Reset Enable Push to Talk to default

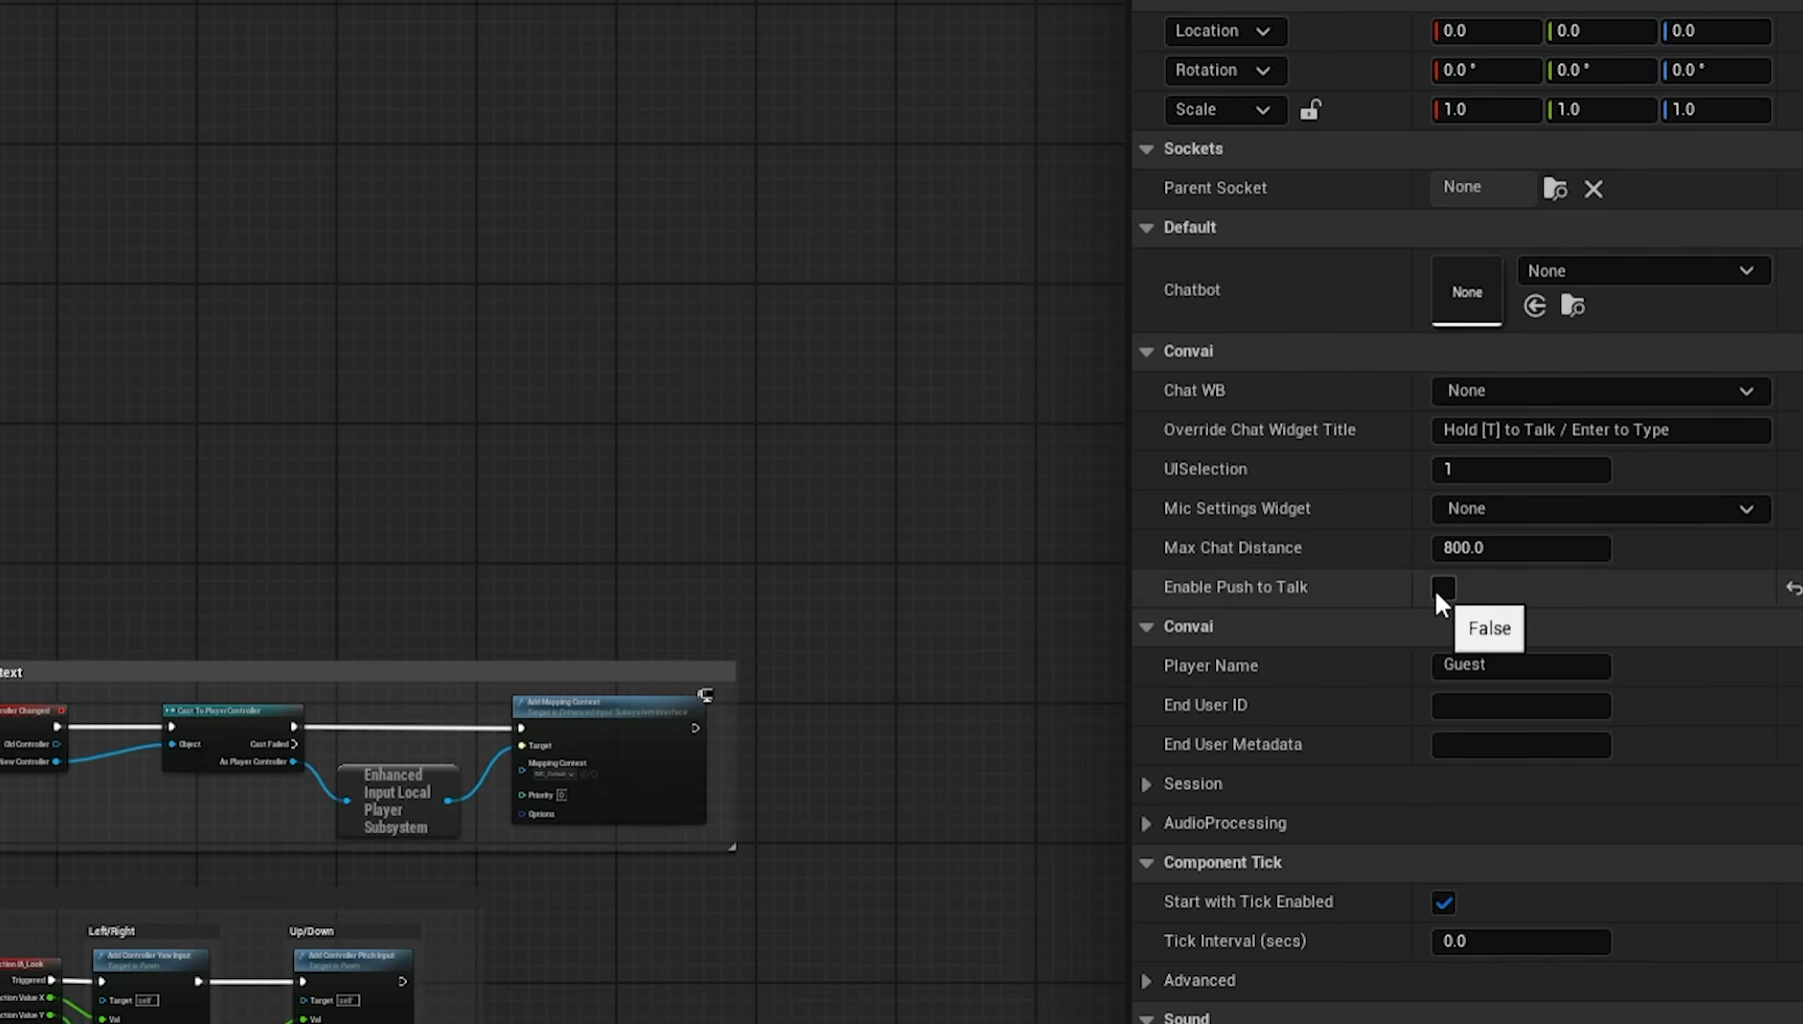[x=1792, y=588]
